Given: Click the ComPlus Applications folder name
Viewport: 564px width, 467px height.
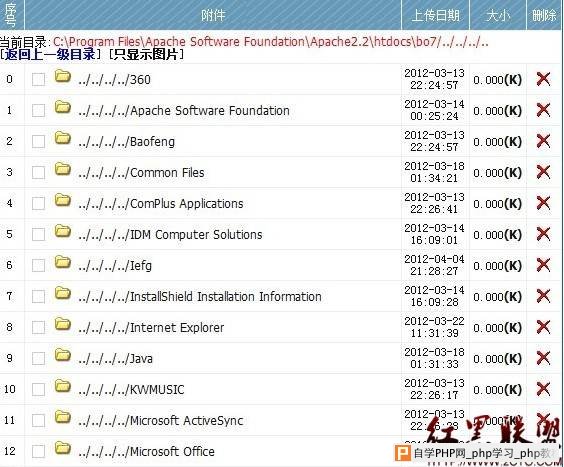Looking at the screenshot, I should click(160, 203).
